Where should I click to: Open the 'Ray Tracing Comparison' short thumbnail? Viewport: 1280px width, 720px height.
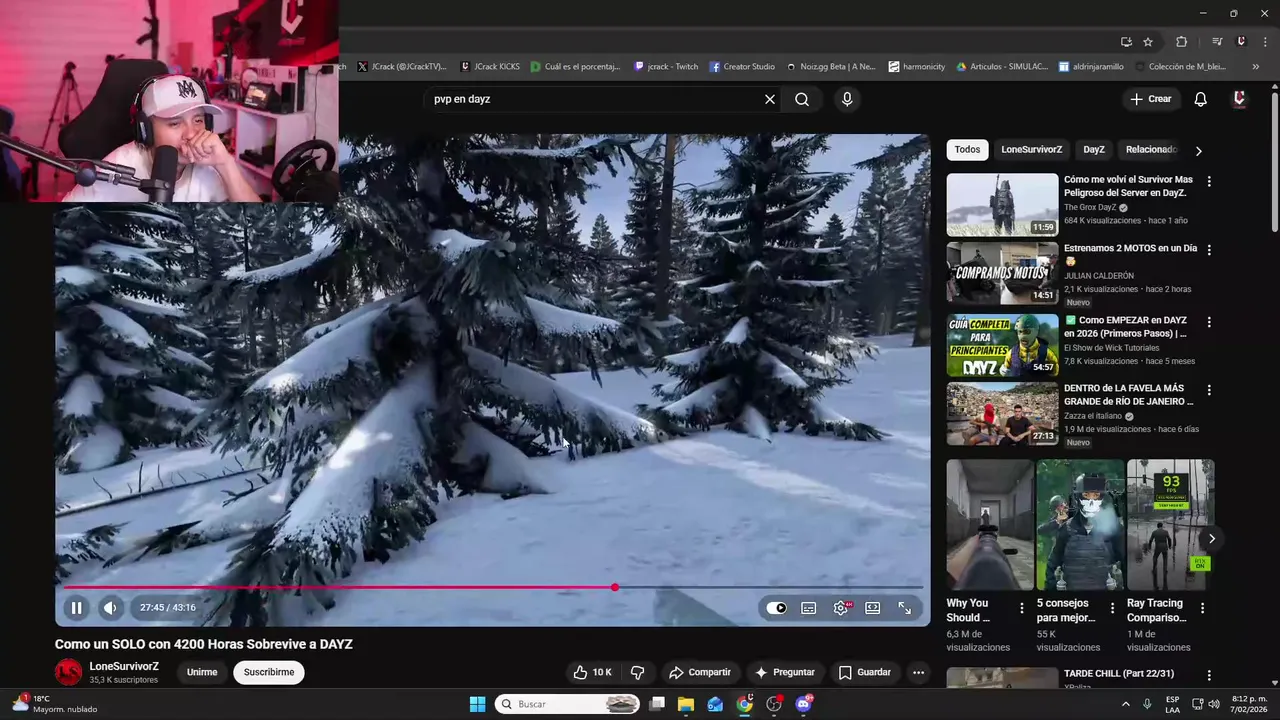coord(1170,525)
